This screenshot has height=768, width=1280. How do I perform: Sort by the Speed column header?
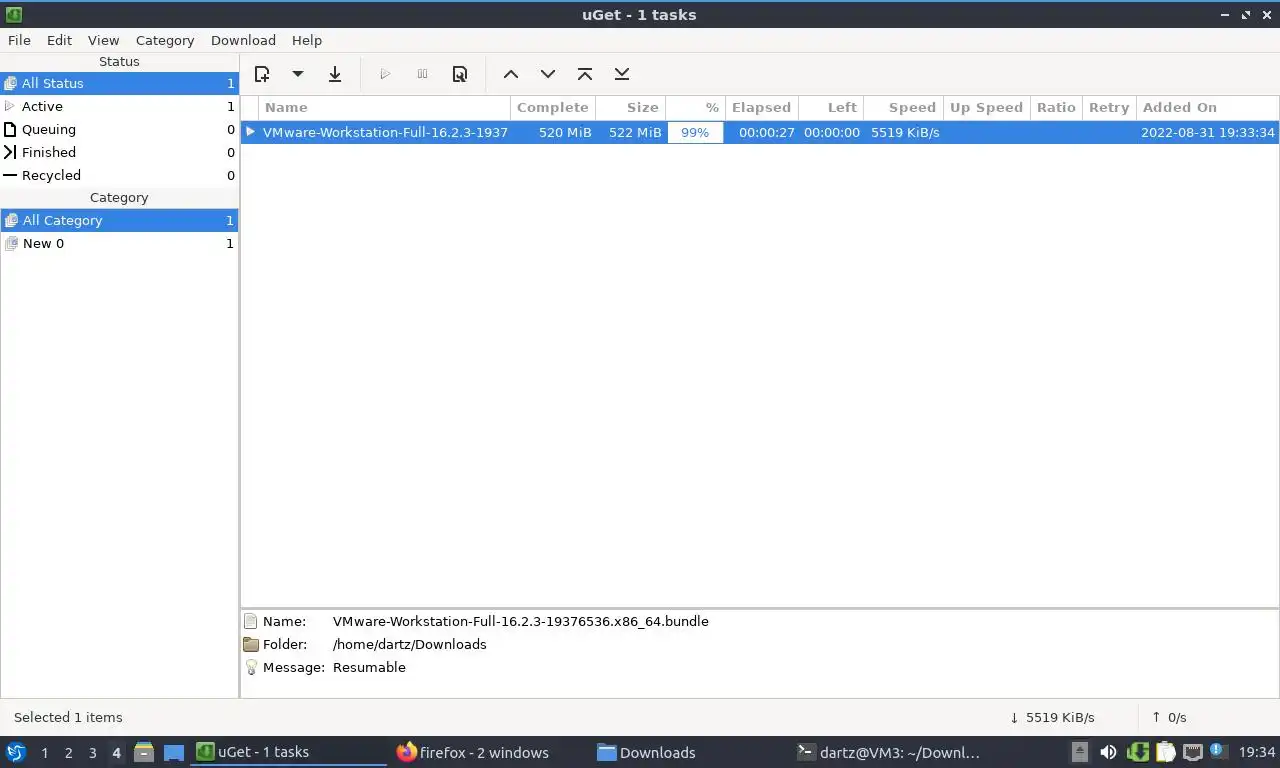click(903, 107)
